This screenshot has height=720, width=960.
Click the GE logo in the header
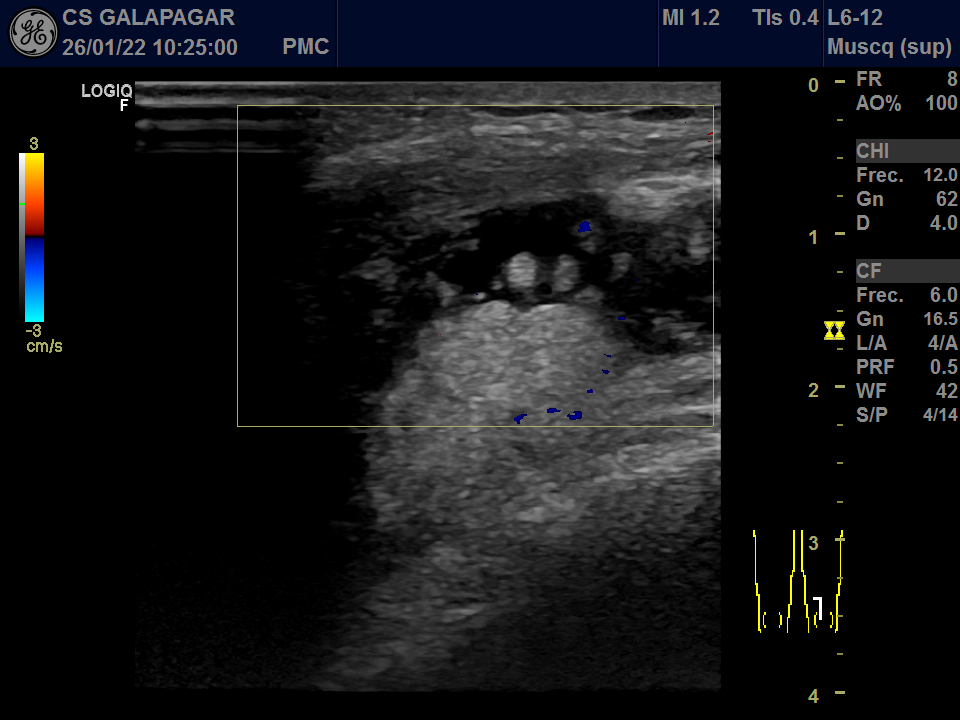[33, 33]
